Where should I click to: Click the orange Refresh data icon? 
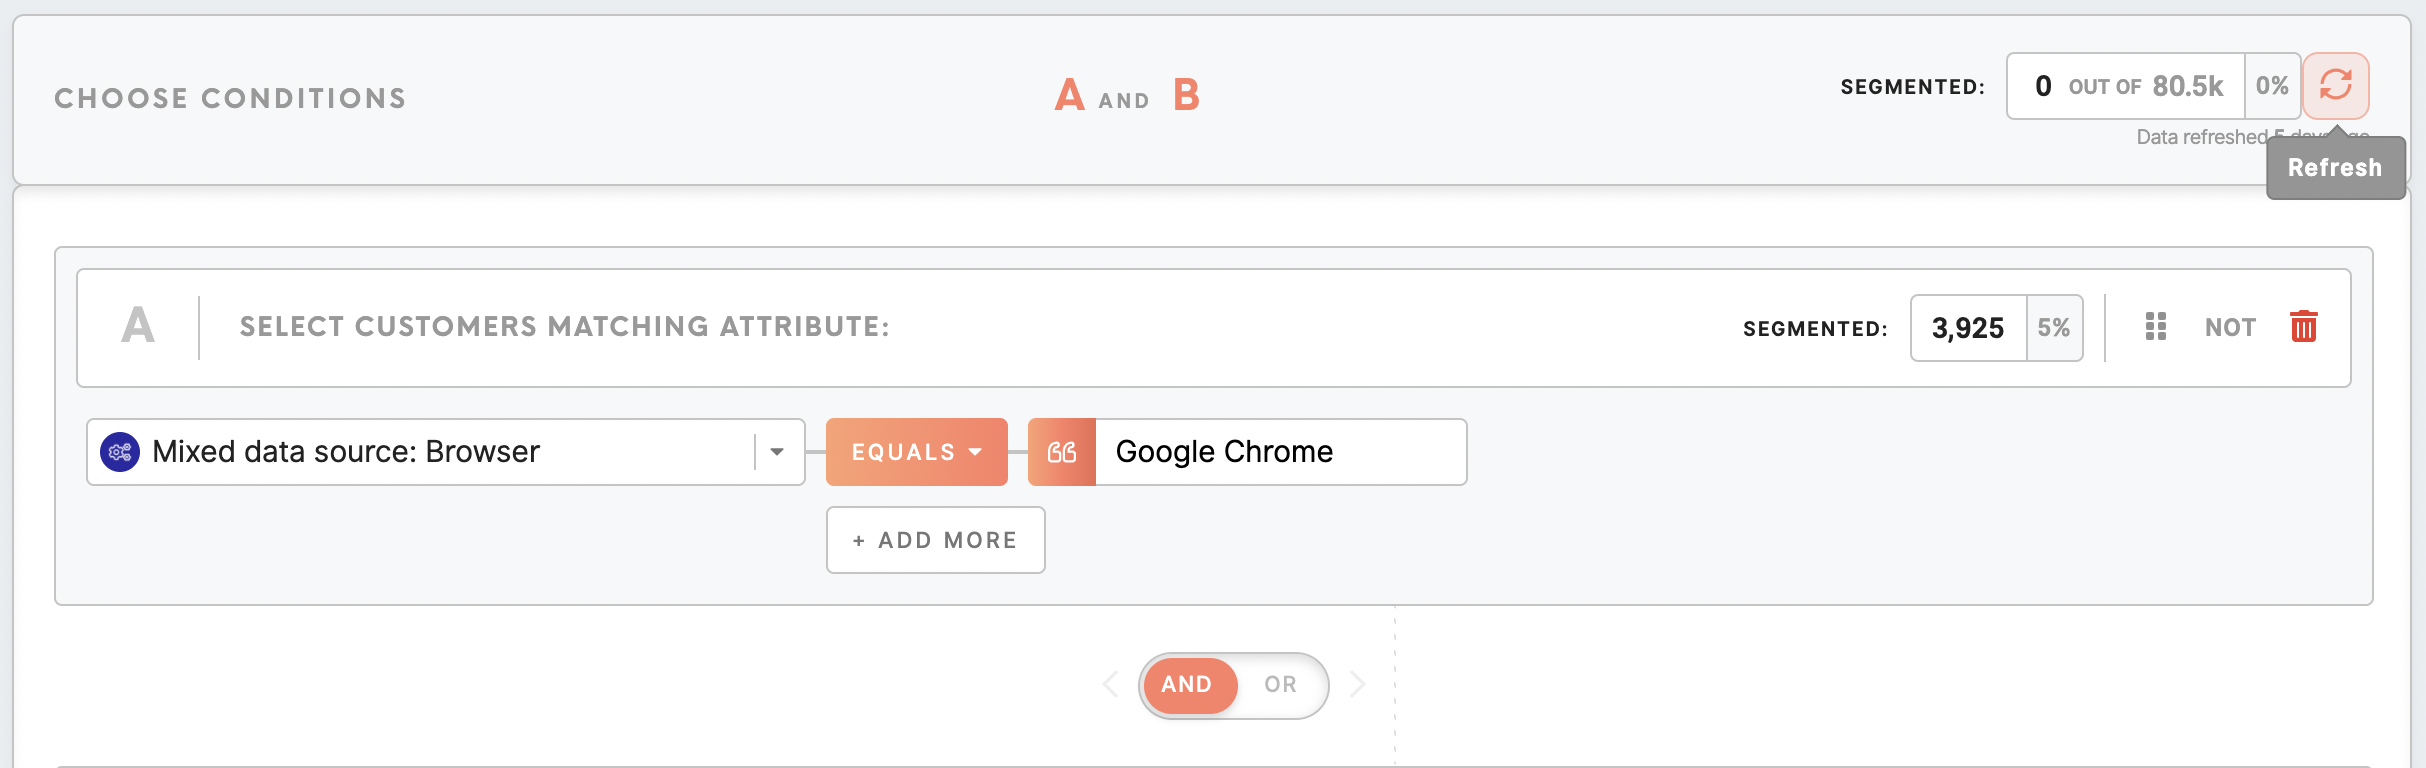(x=2335, y=85)
